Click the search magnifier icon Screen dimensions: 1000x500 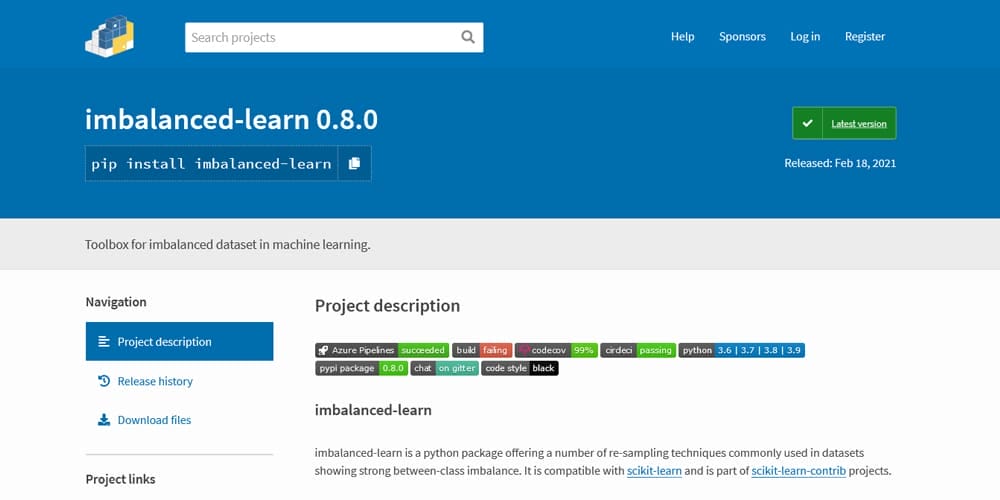point(468,37)
